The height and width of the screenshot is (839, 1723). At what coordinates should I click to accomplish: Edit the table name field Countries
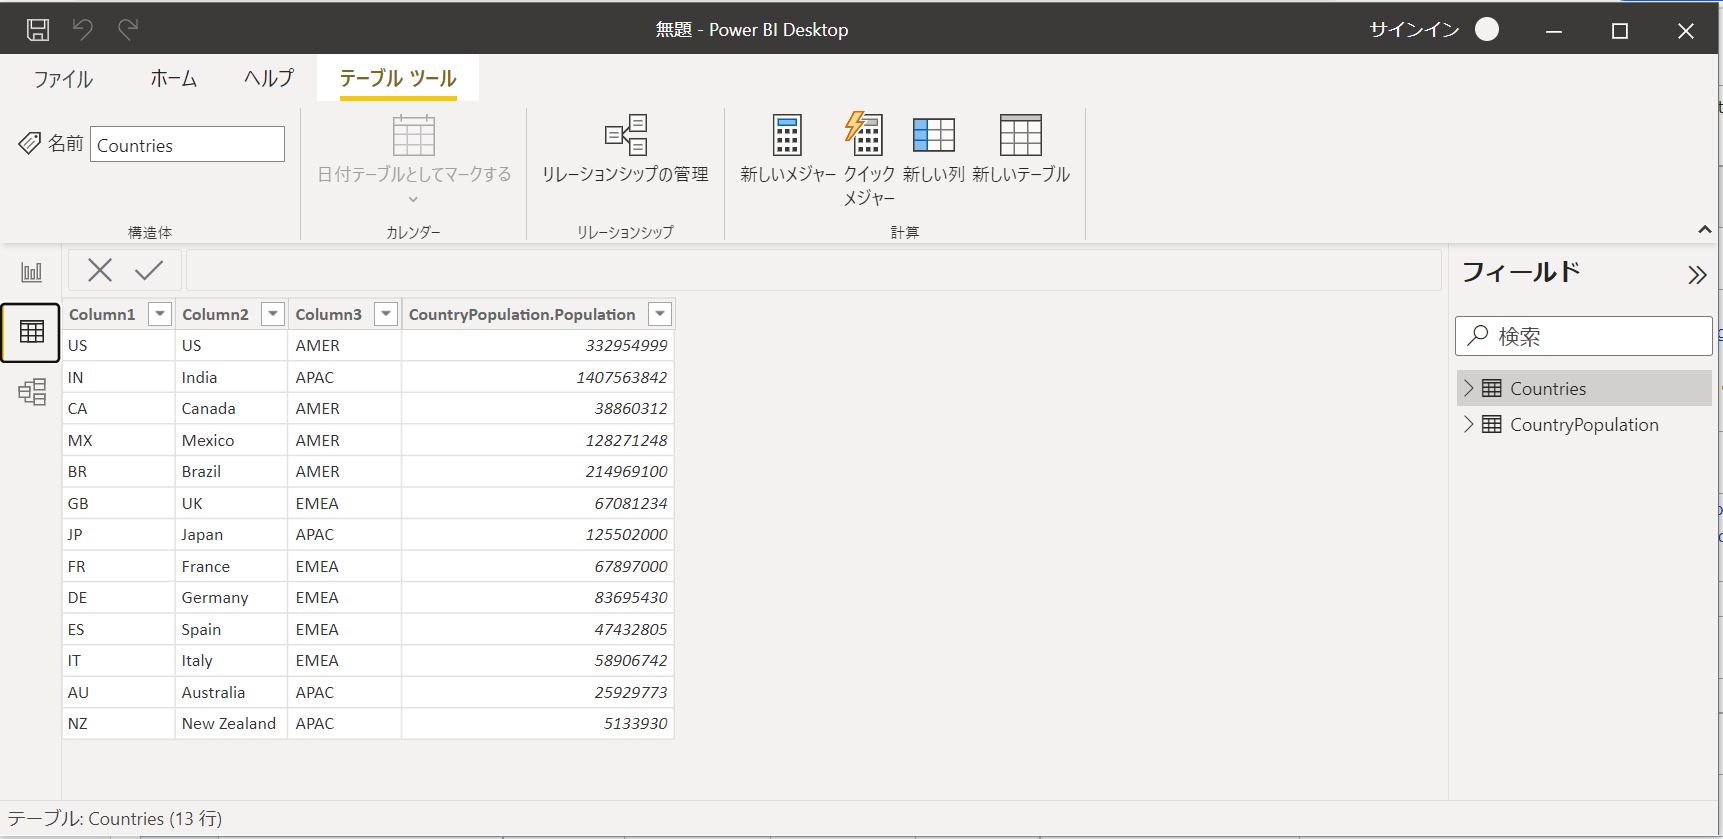click(187, 144)
